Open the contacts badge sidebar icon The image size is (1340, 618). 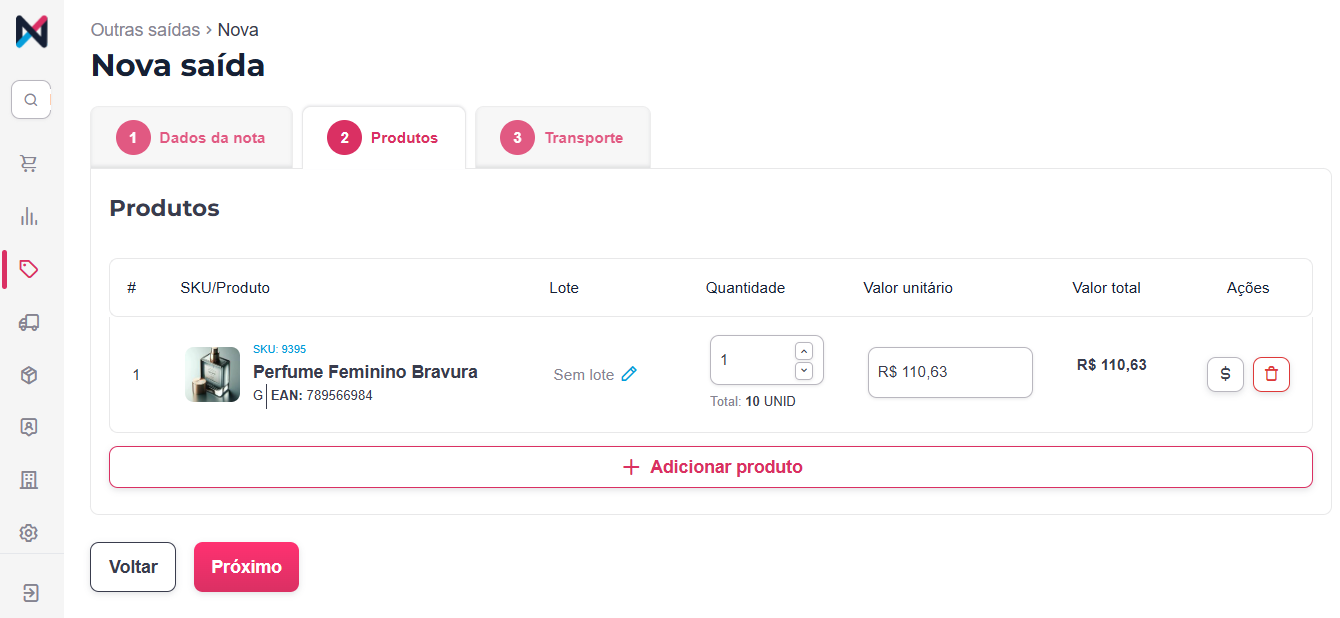coord(29,427)
